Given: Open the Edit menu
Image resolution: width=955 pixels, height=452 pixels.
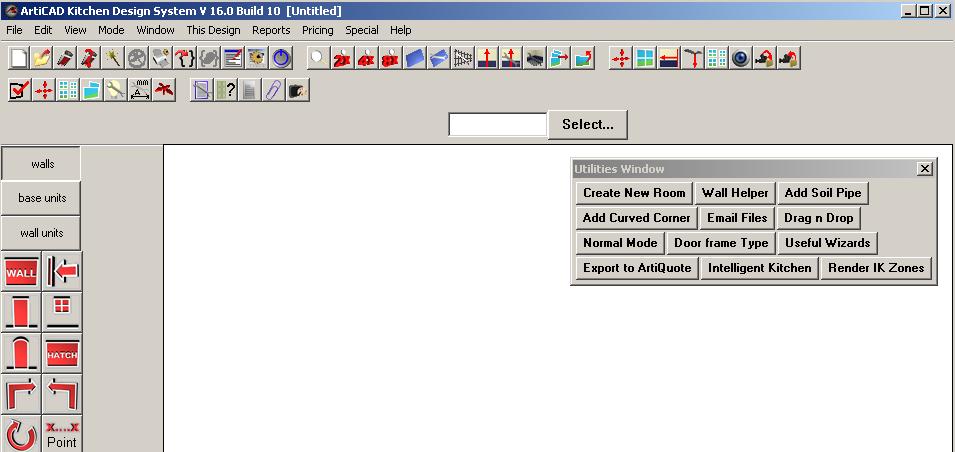Looking at the screenshot, I should pos(43,30).
